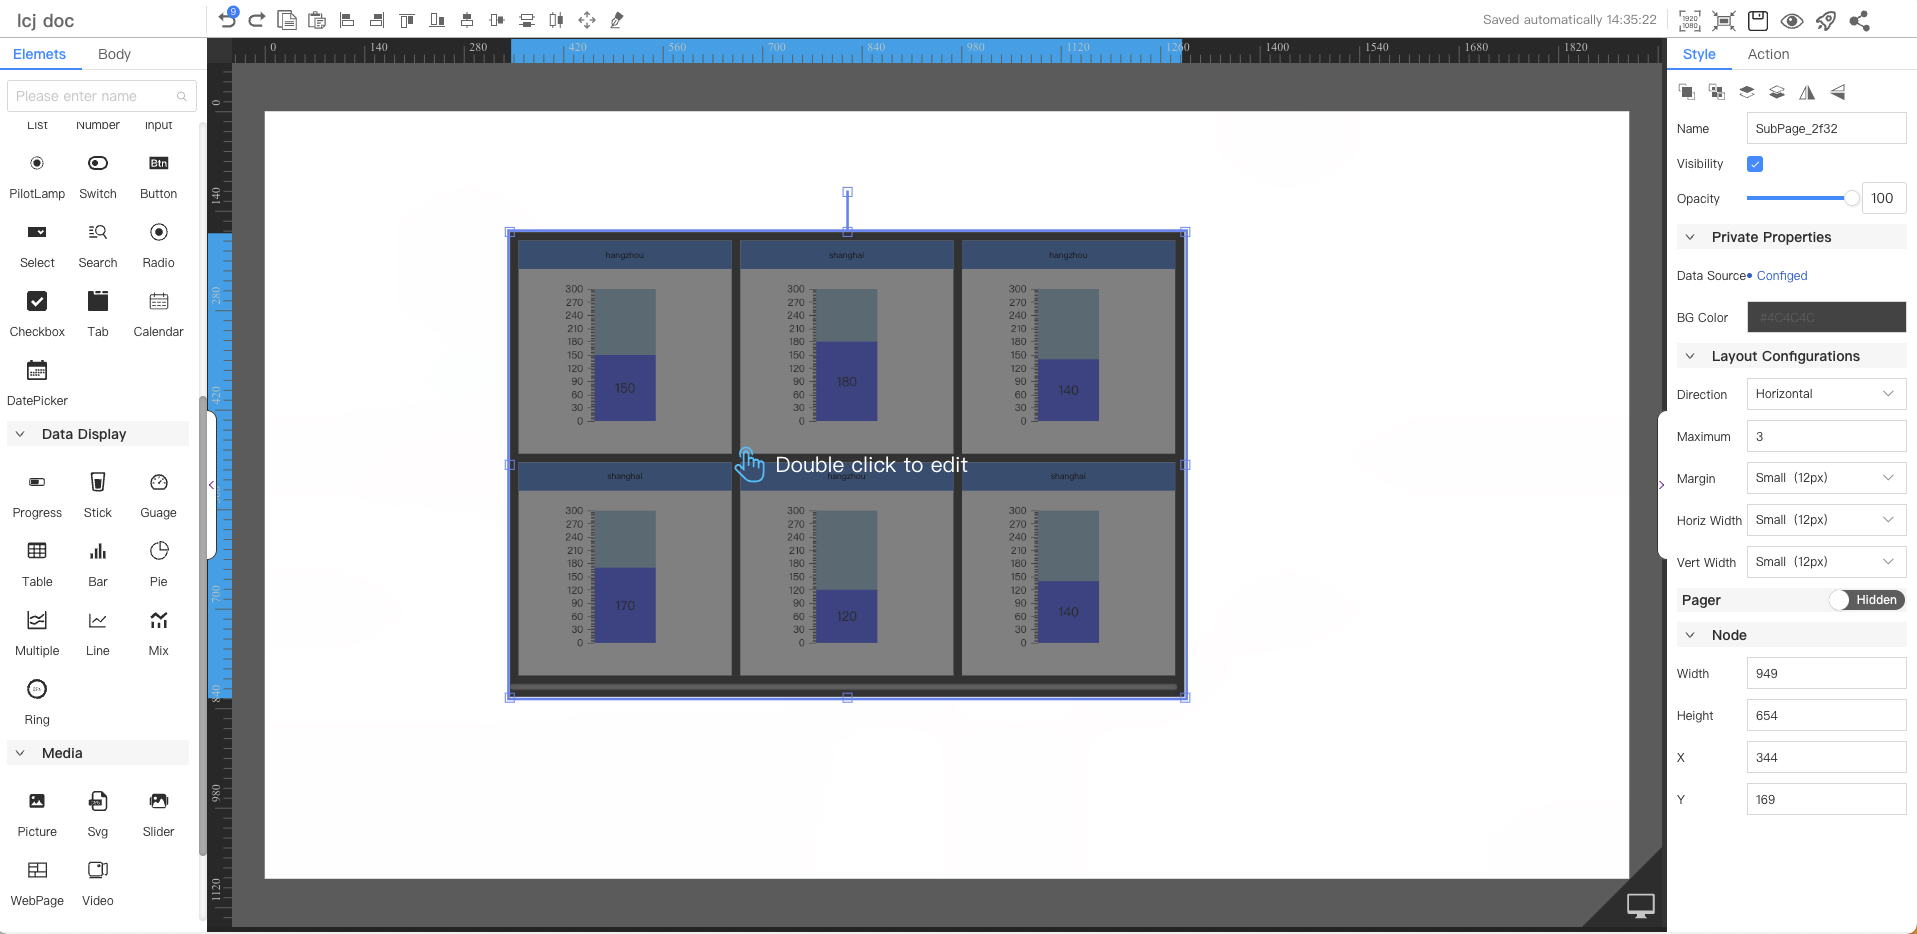Collapse the Media group

(20, 753)
